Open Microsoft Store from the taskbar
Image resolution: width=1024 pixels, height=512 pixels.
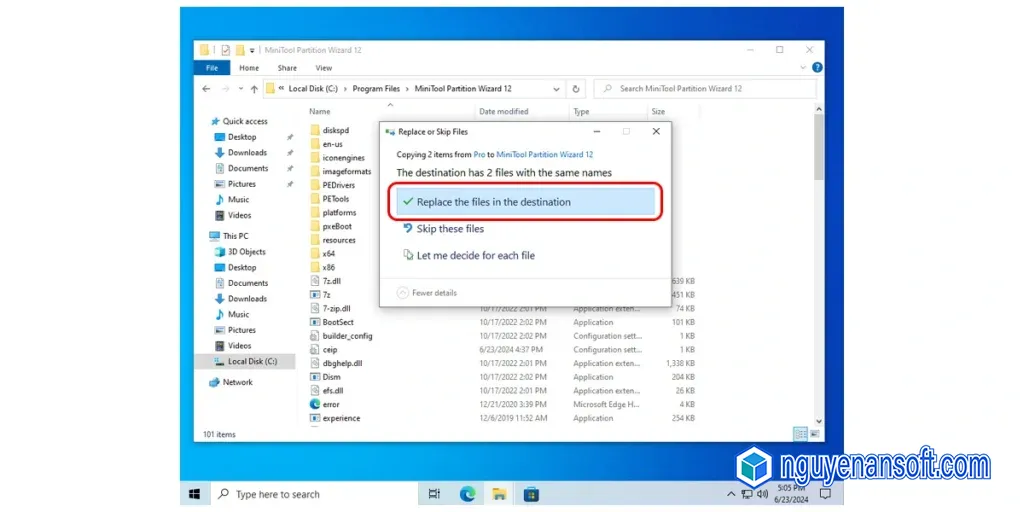coord(532,494)
